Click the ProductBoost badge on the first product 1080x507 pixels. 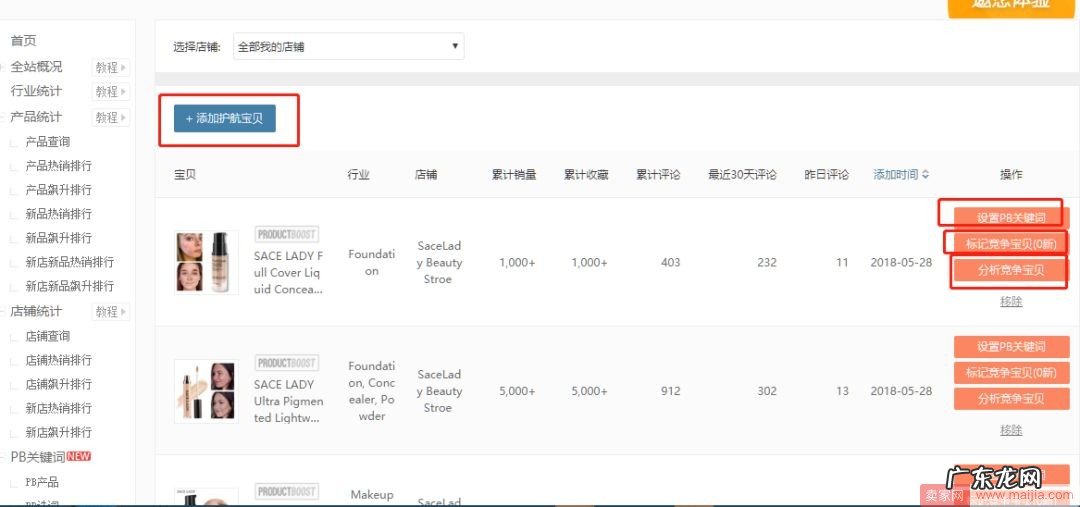tap(286, 234)
